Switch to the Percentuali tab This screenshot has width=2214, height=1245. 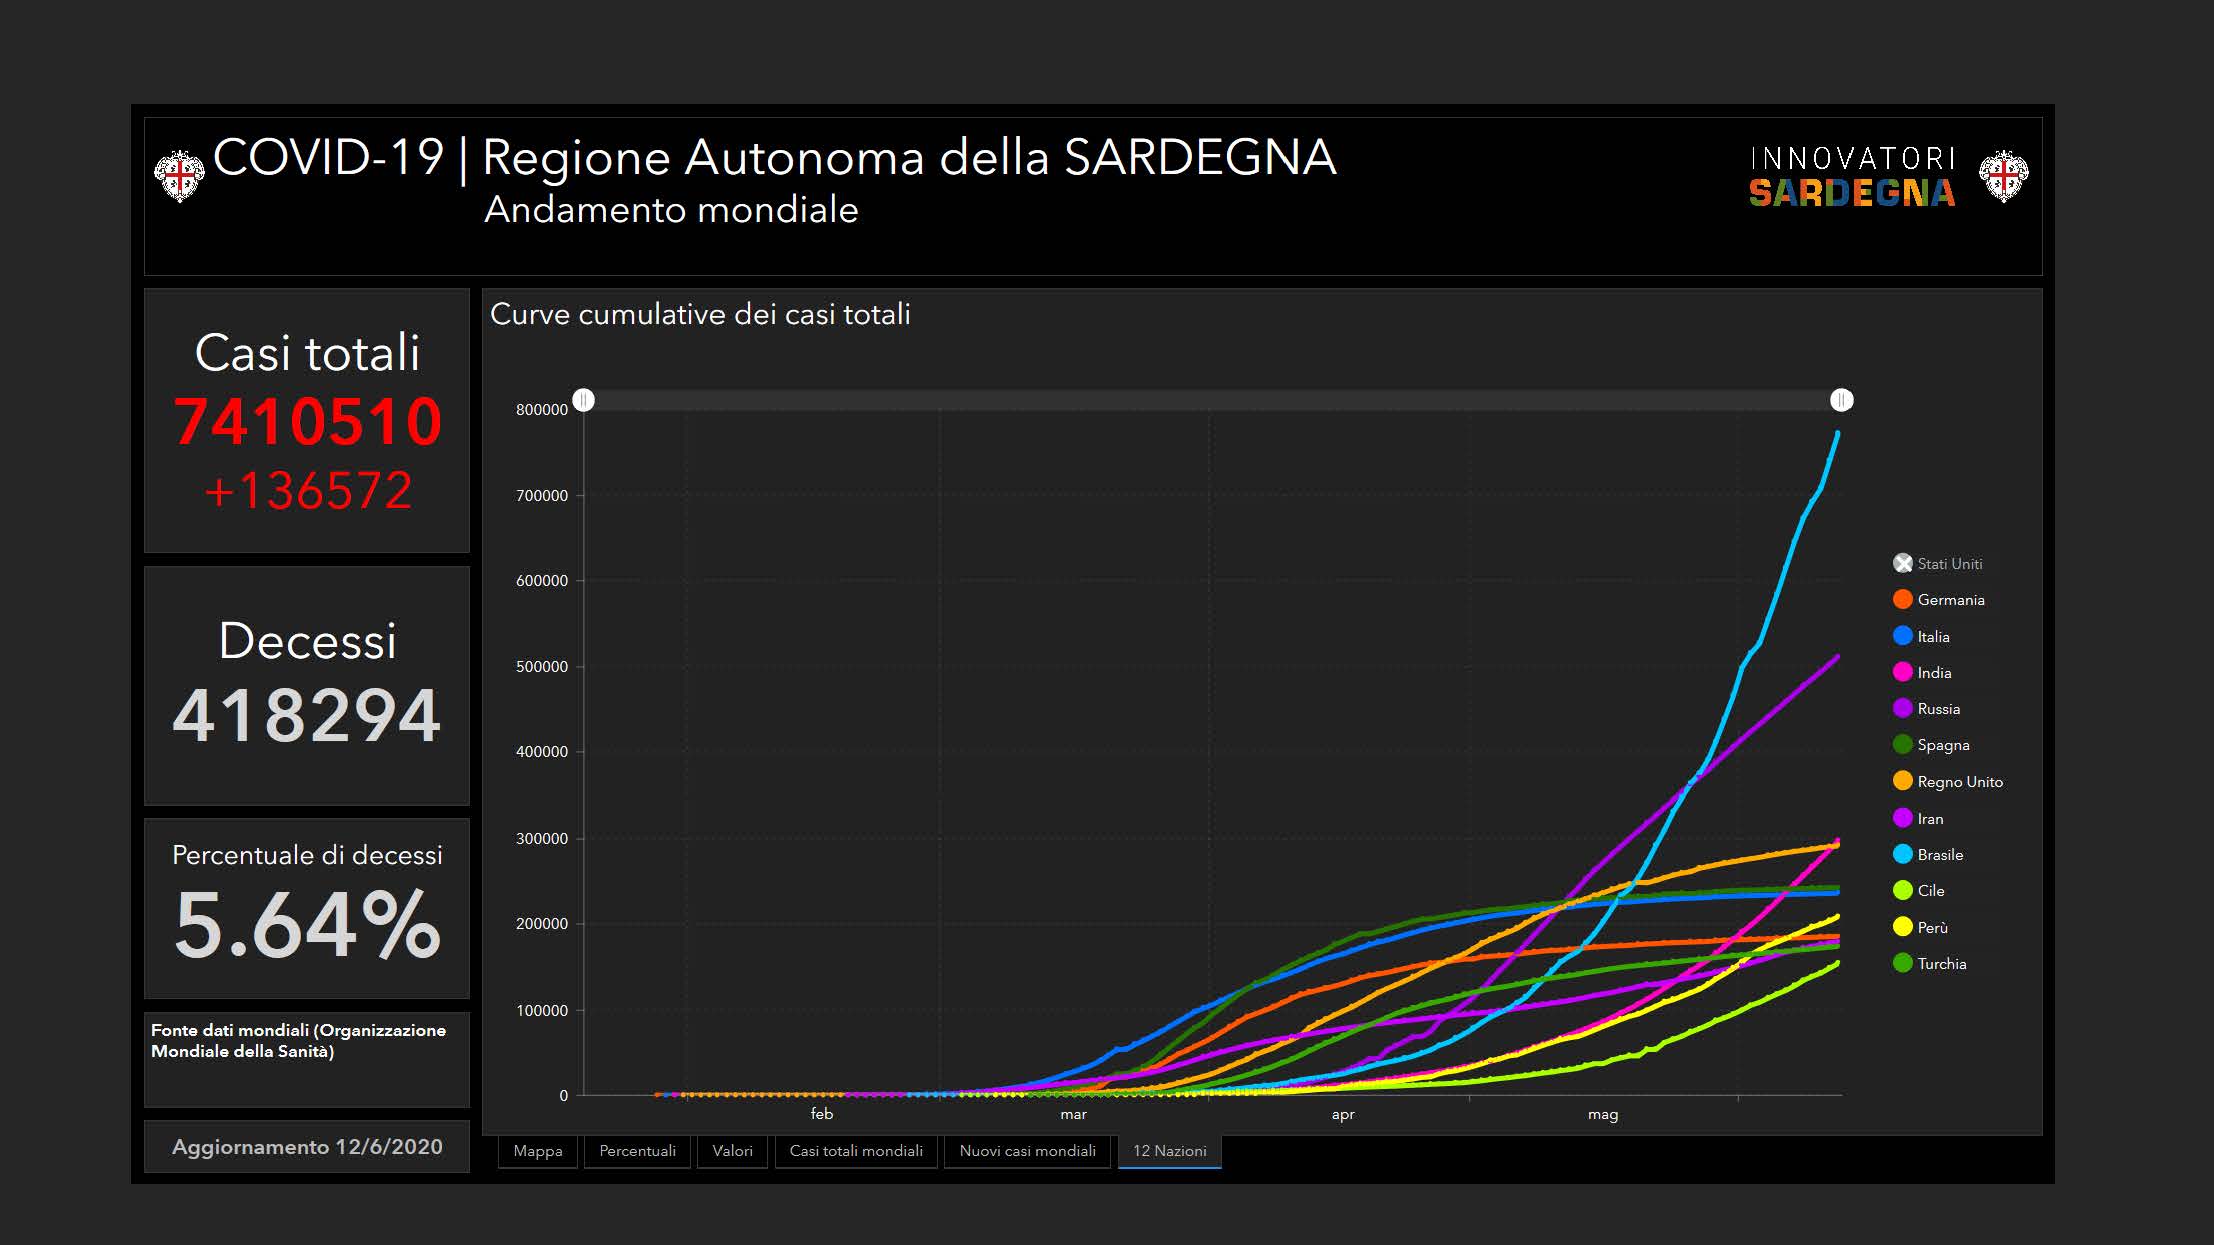tap(637, 1151)
